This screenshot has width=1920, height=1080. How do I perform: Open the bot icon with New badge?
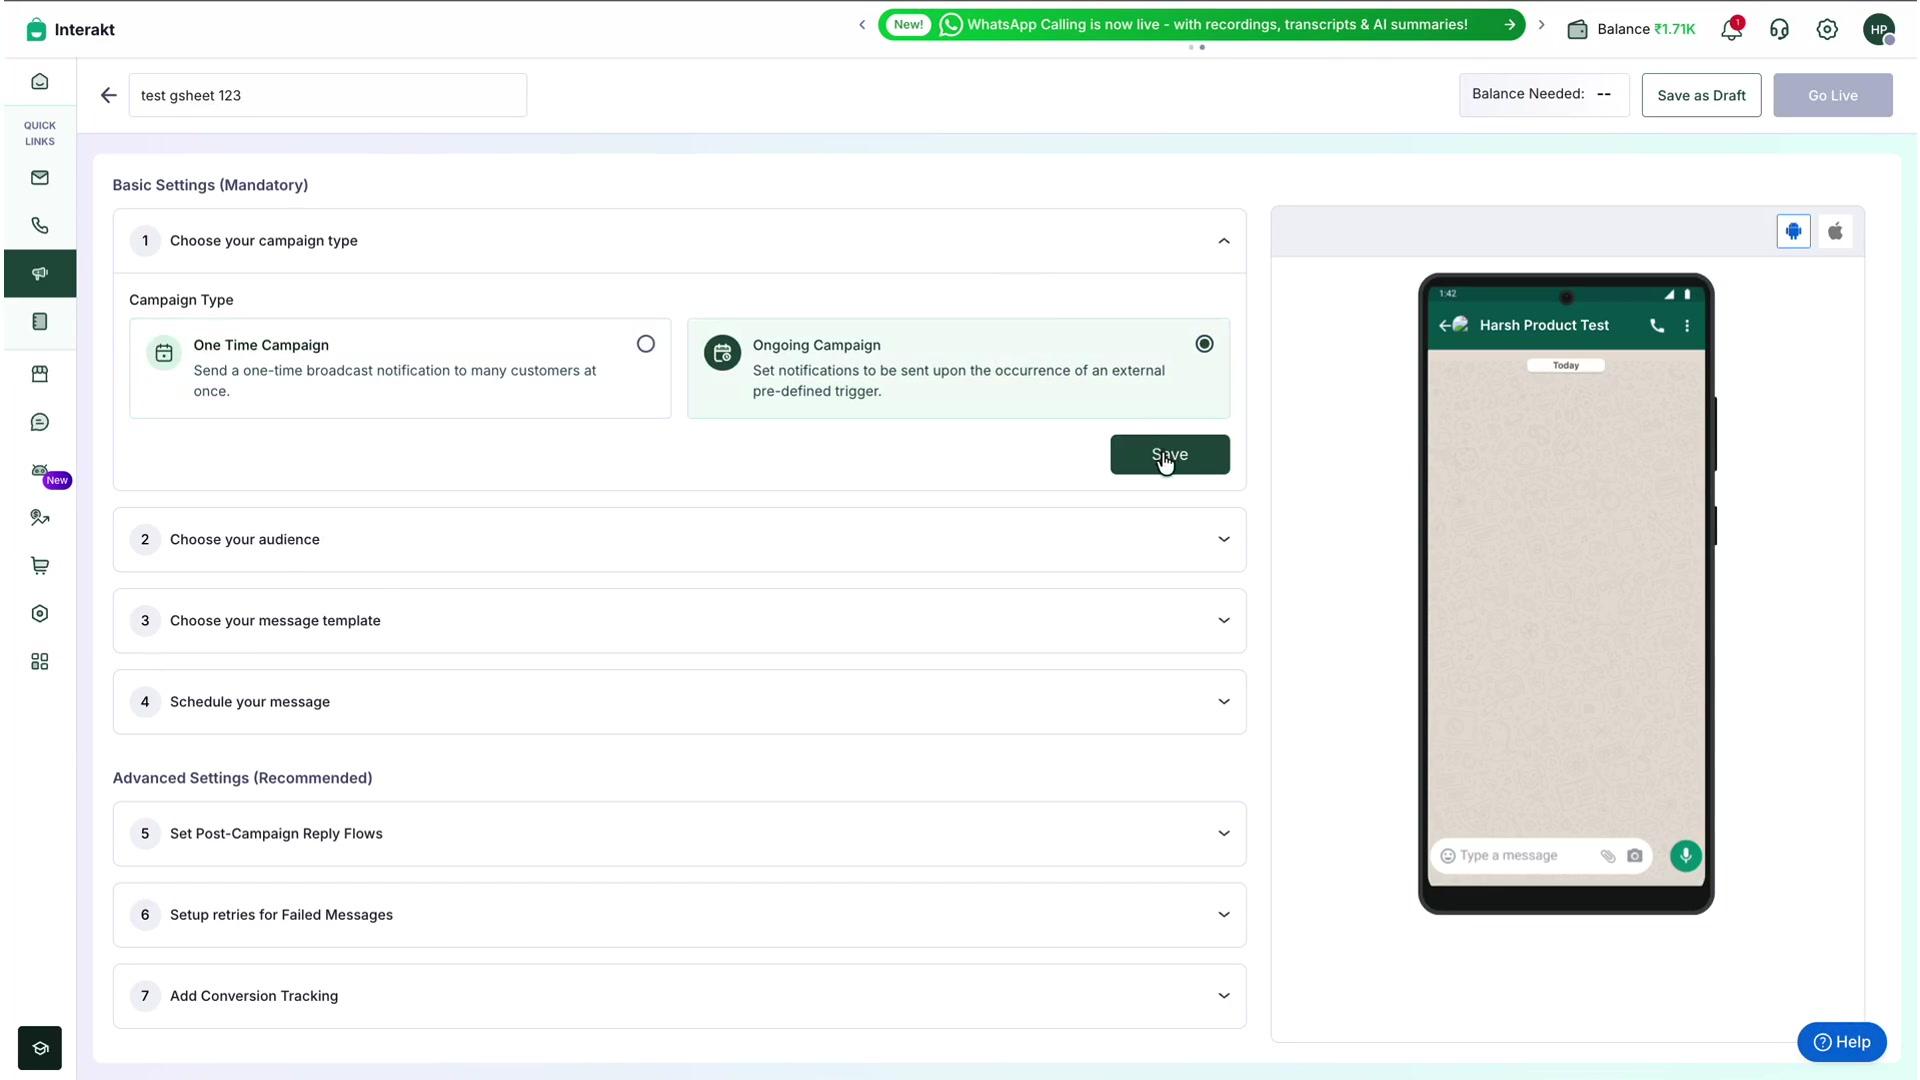tap(40, 471)
